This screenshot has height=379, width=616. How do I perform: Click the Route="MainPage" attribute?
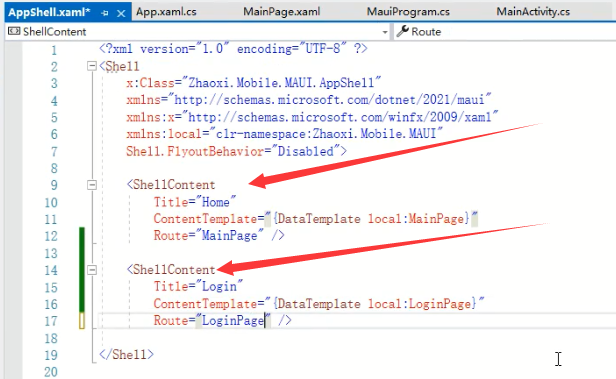208,236
